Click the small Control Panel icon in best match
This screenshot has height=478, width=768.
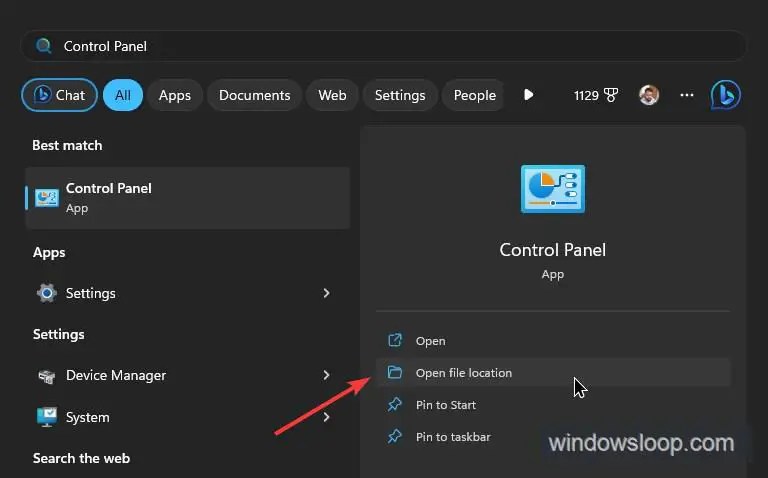click(47, 198)
